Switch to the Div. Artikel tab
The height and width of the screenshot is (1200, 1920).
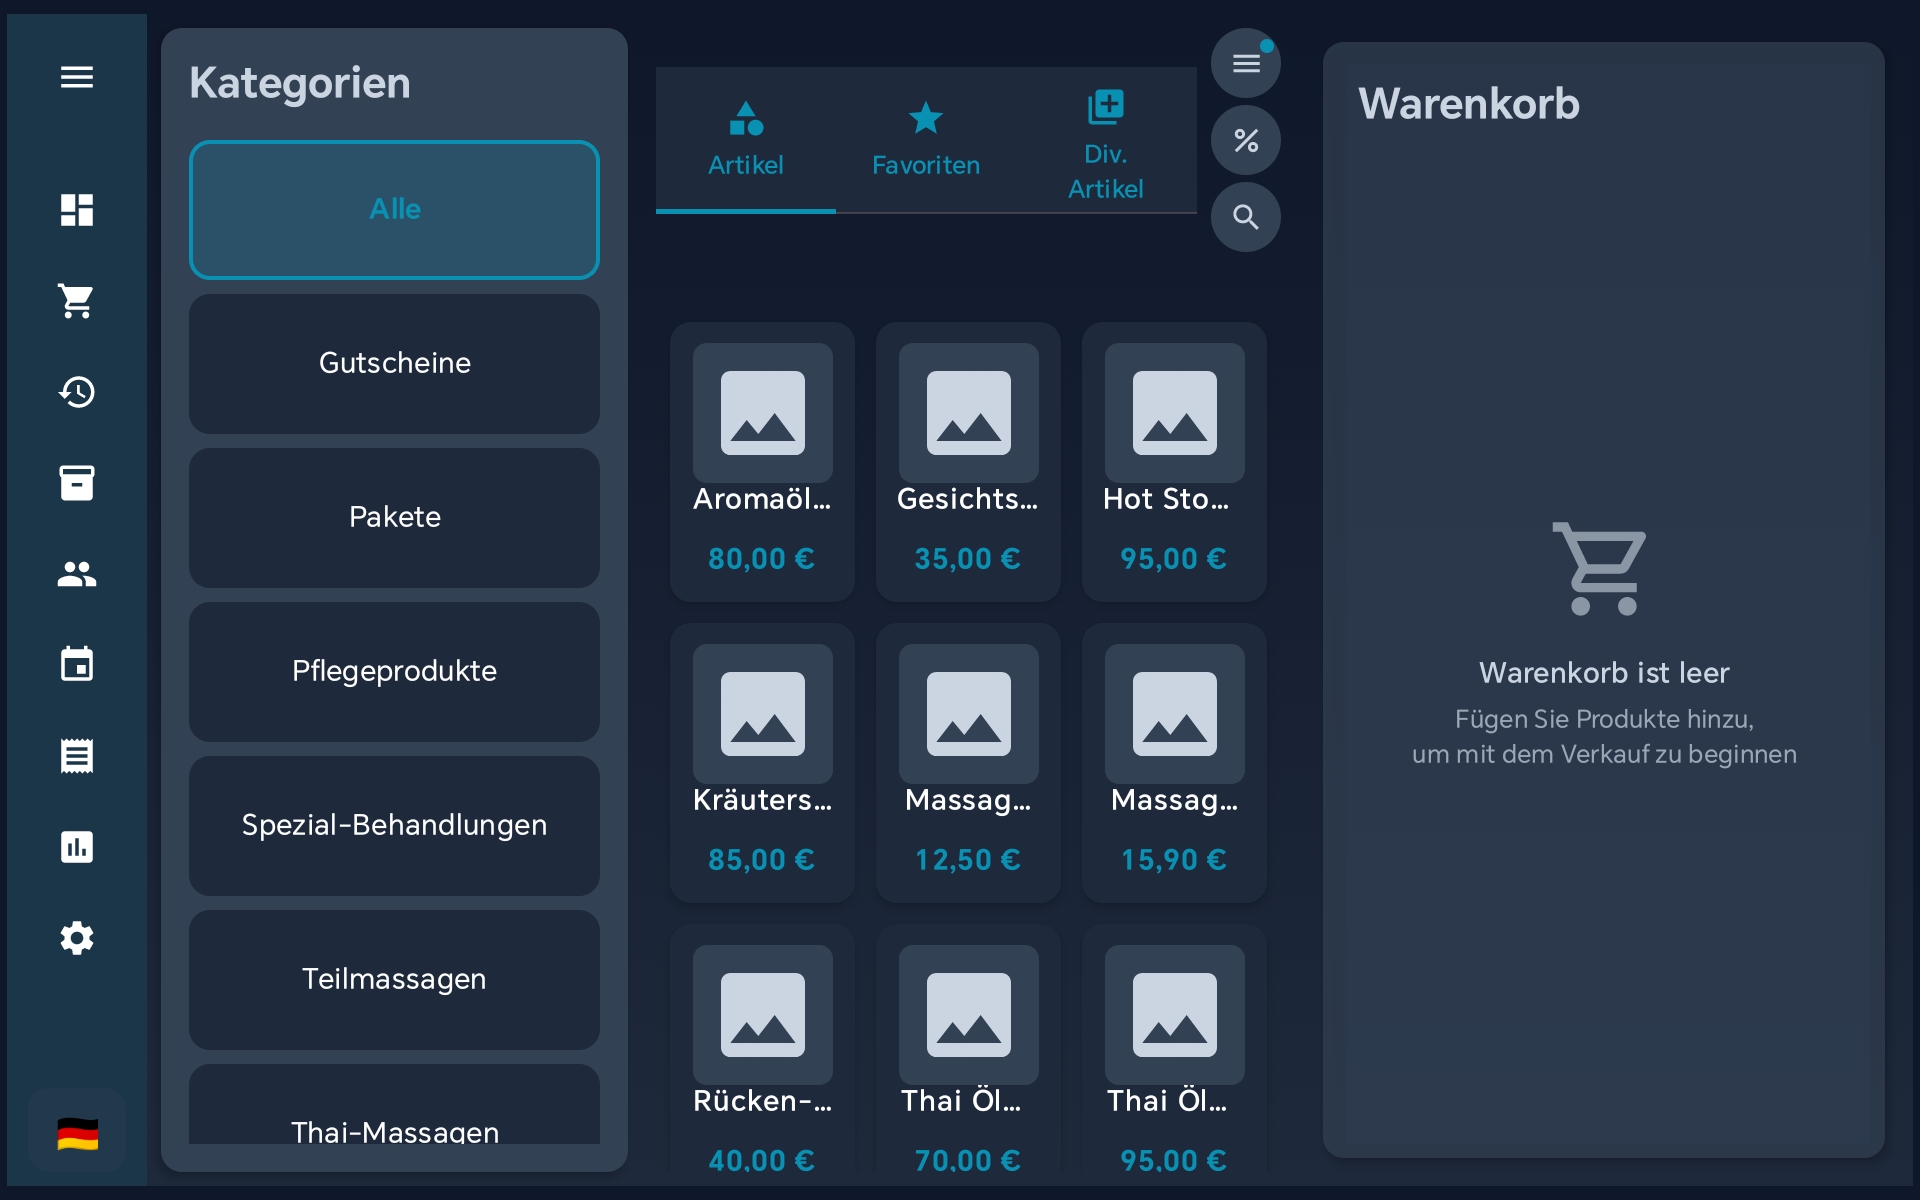point(1105,140)
